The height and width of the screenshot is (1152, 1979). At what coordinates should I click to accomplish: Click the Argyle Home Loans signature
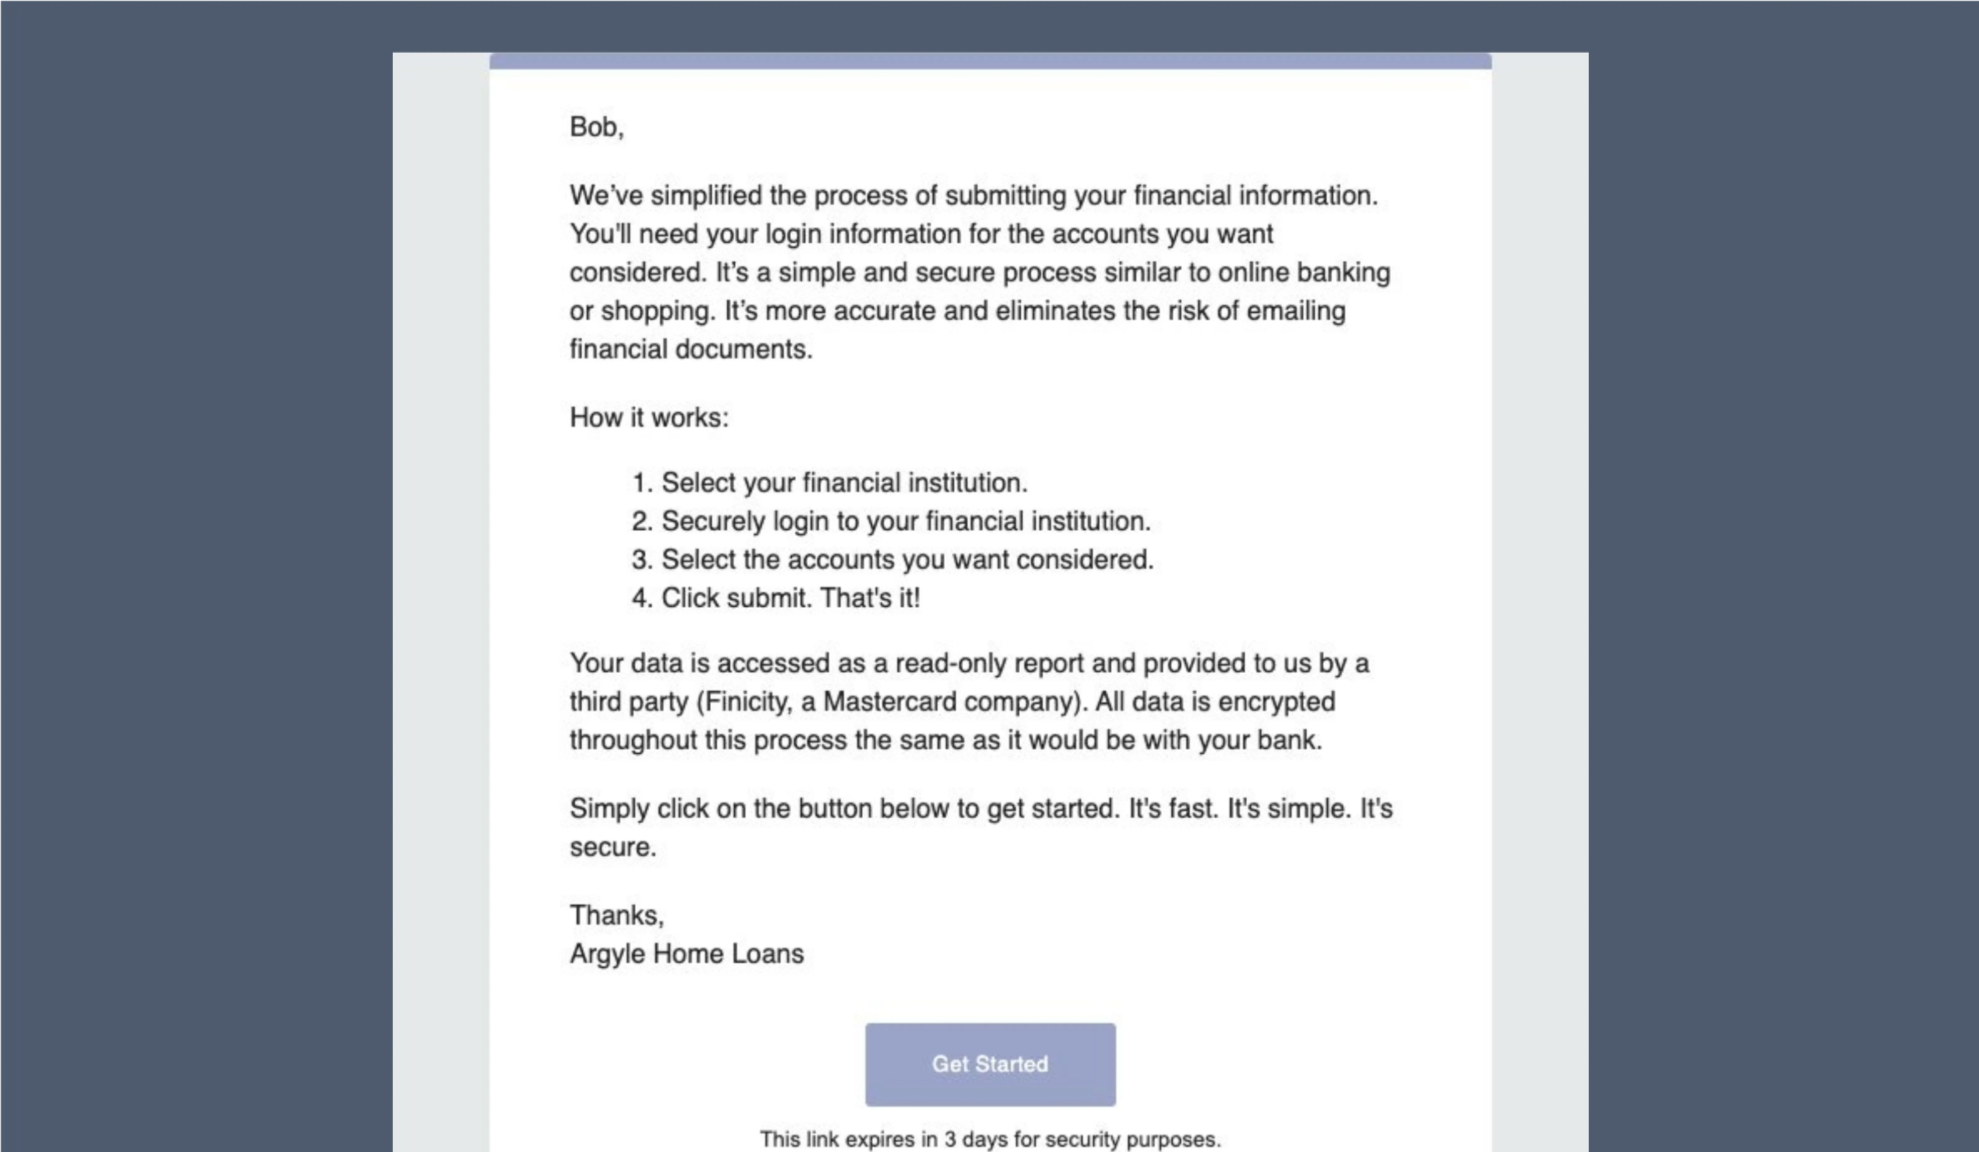(x=686, y=953)
